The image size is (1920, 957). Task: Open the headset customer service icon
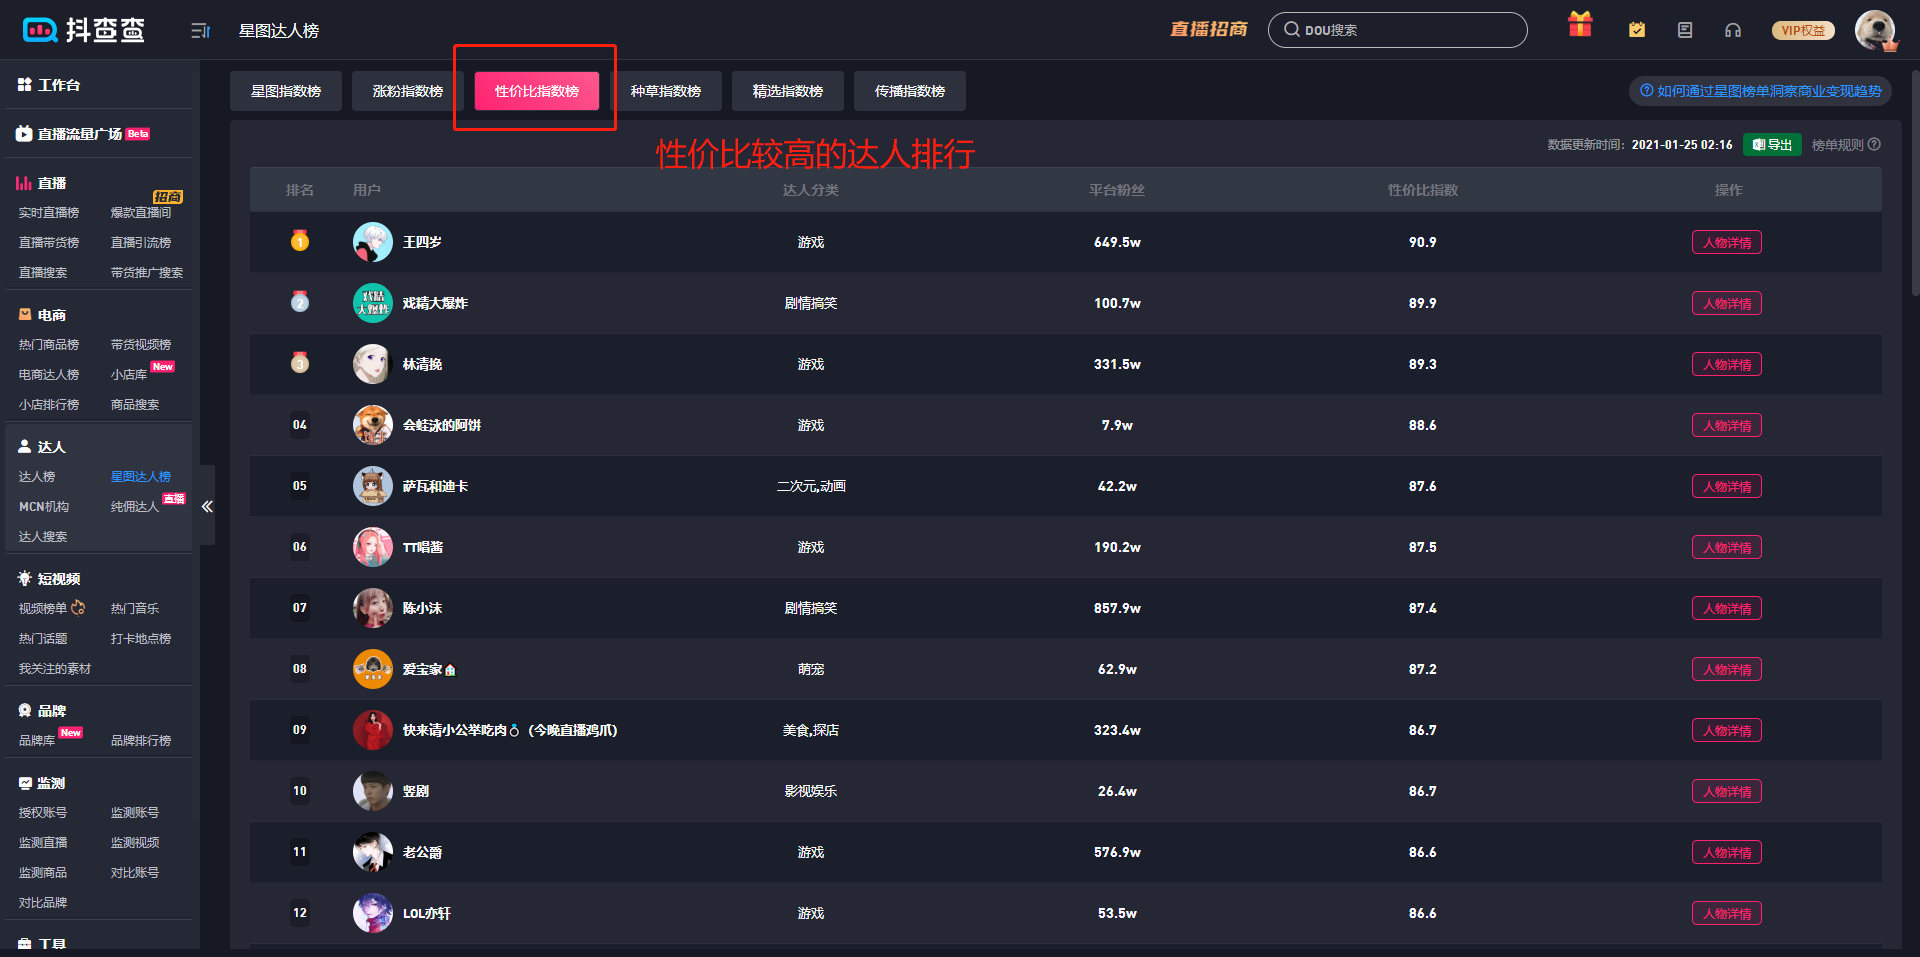click(x=1733, y=30)
